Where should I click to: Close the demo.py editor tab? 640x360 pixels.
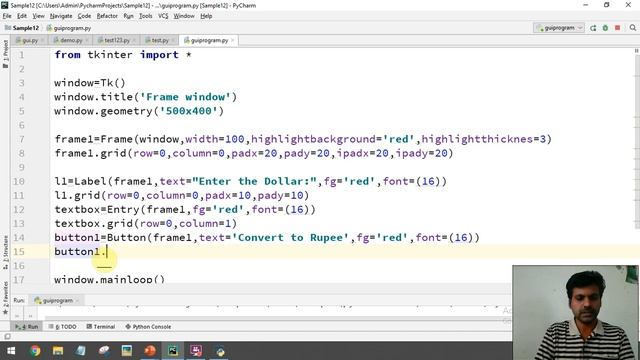86,40
